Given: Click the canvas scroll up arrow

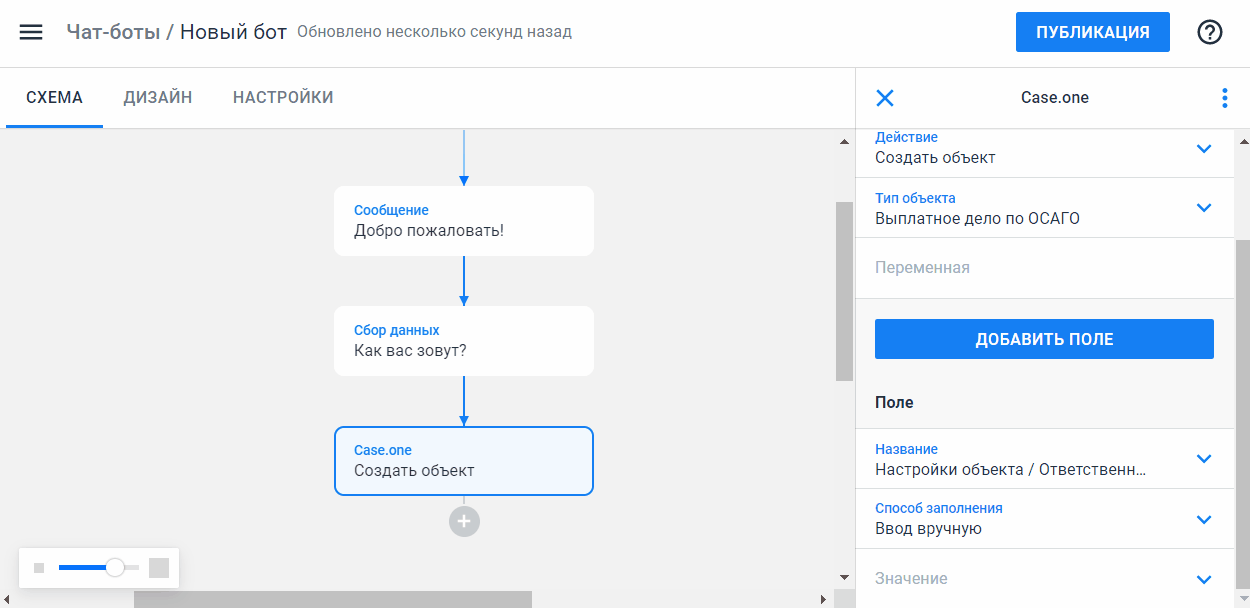Looking at the screenshot, I should (x=844, y=141).
